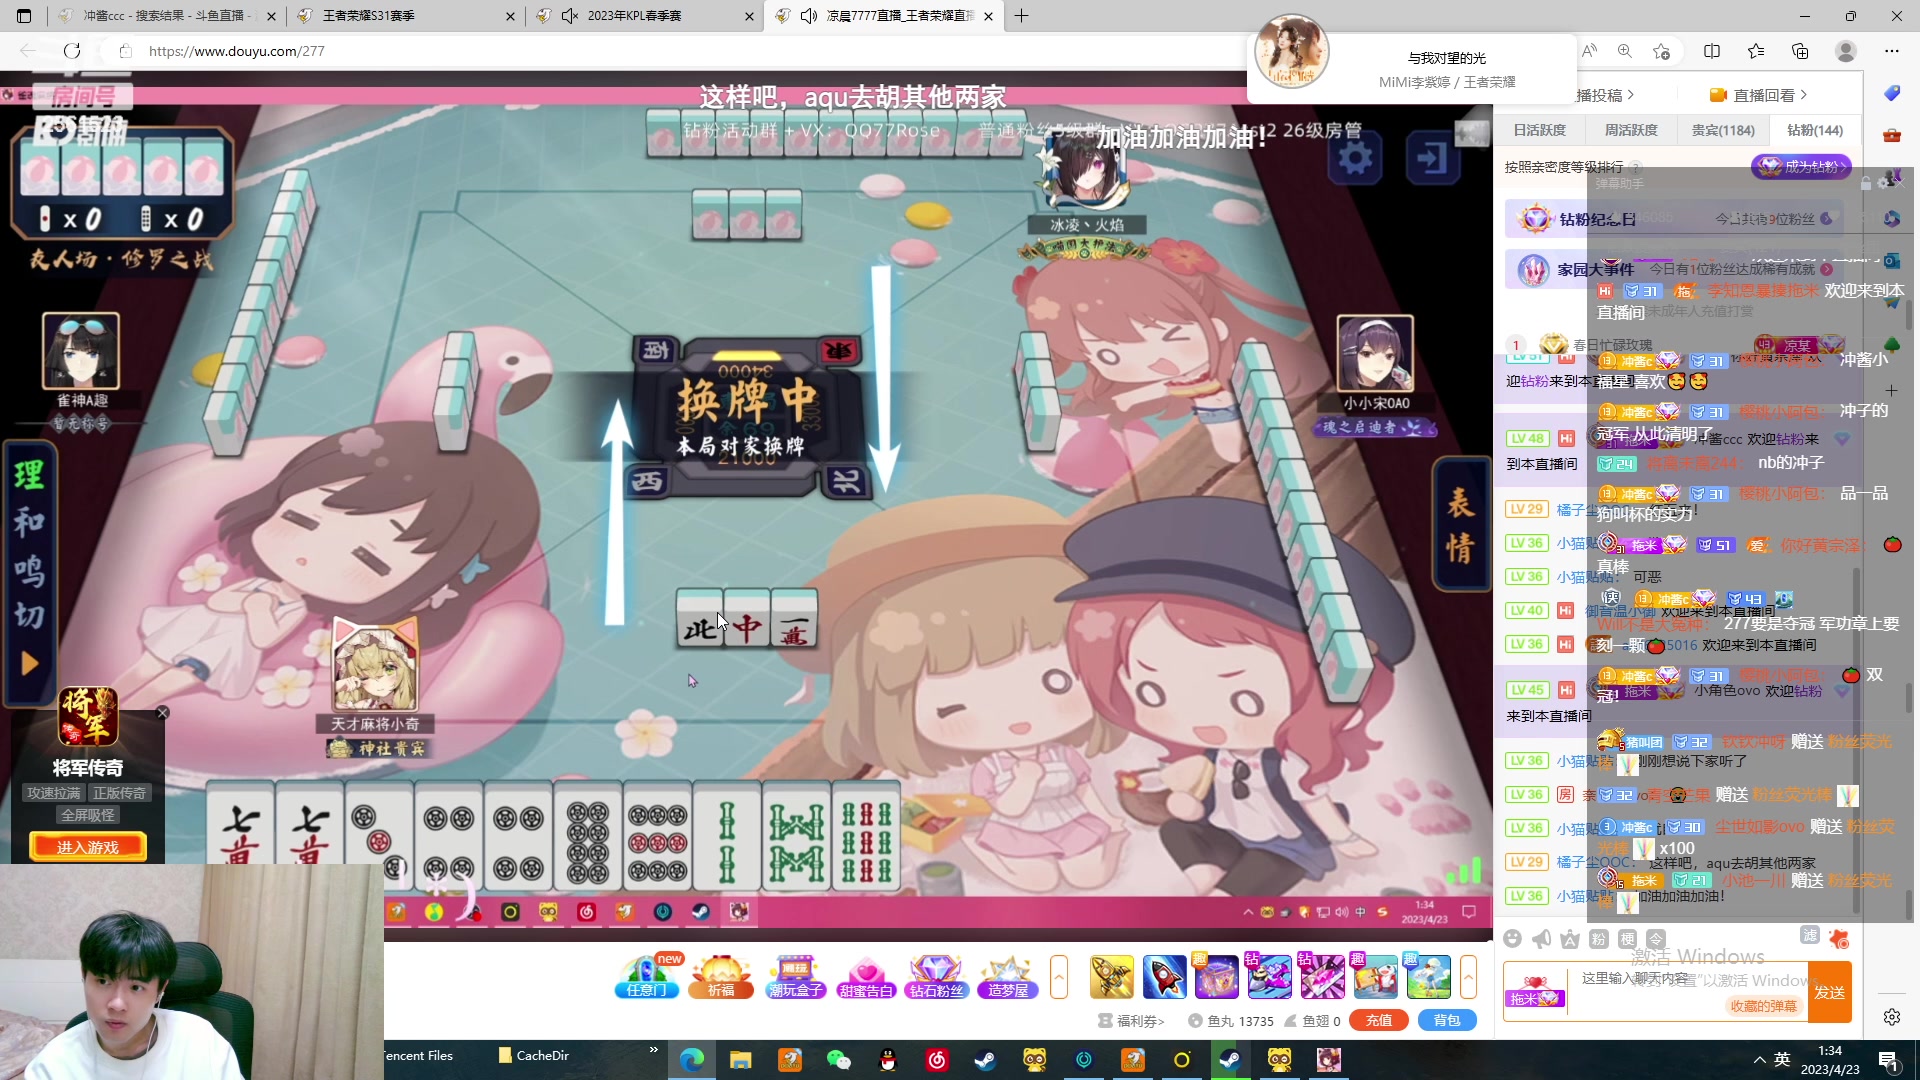Toggle the 梗 meme option
Image resolution: width=1920 pixels, height=1080 pixels.
point(1627,939)
